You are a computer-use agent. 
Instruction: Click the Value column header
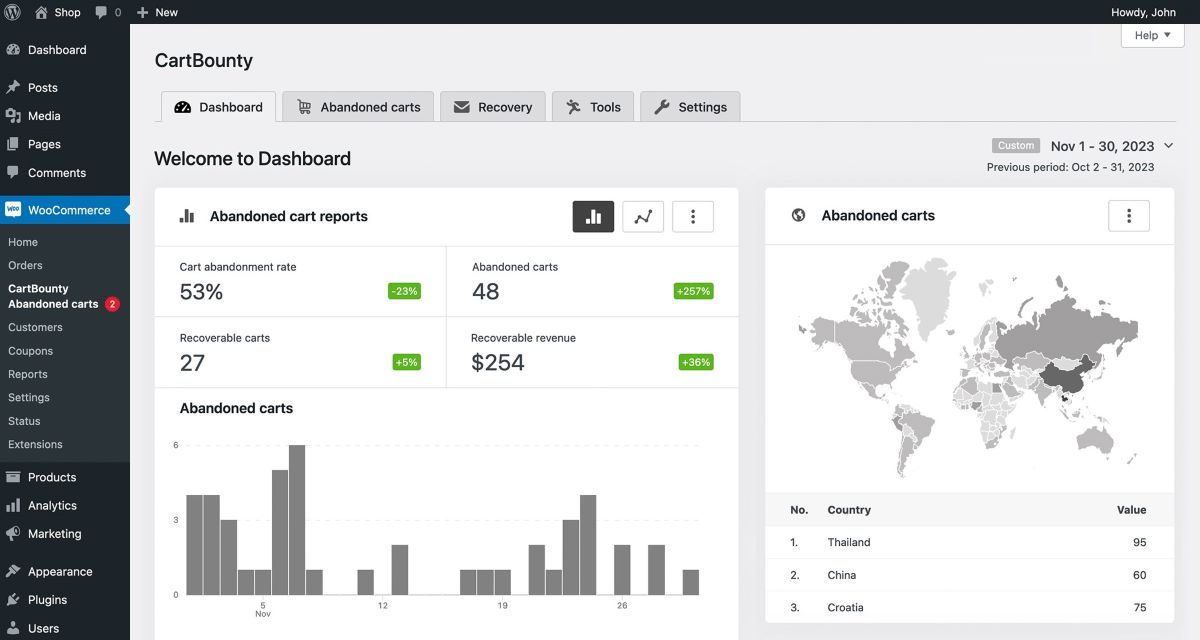[1131, 510]
